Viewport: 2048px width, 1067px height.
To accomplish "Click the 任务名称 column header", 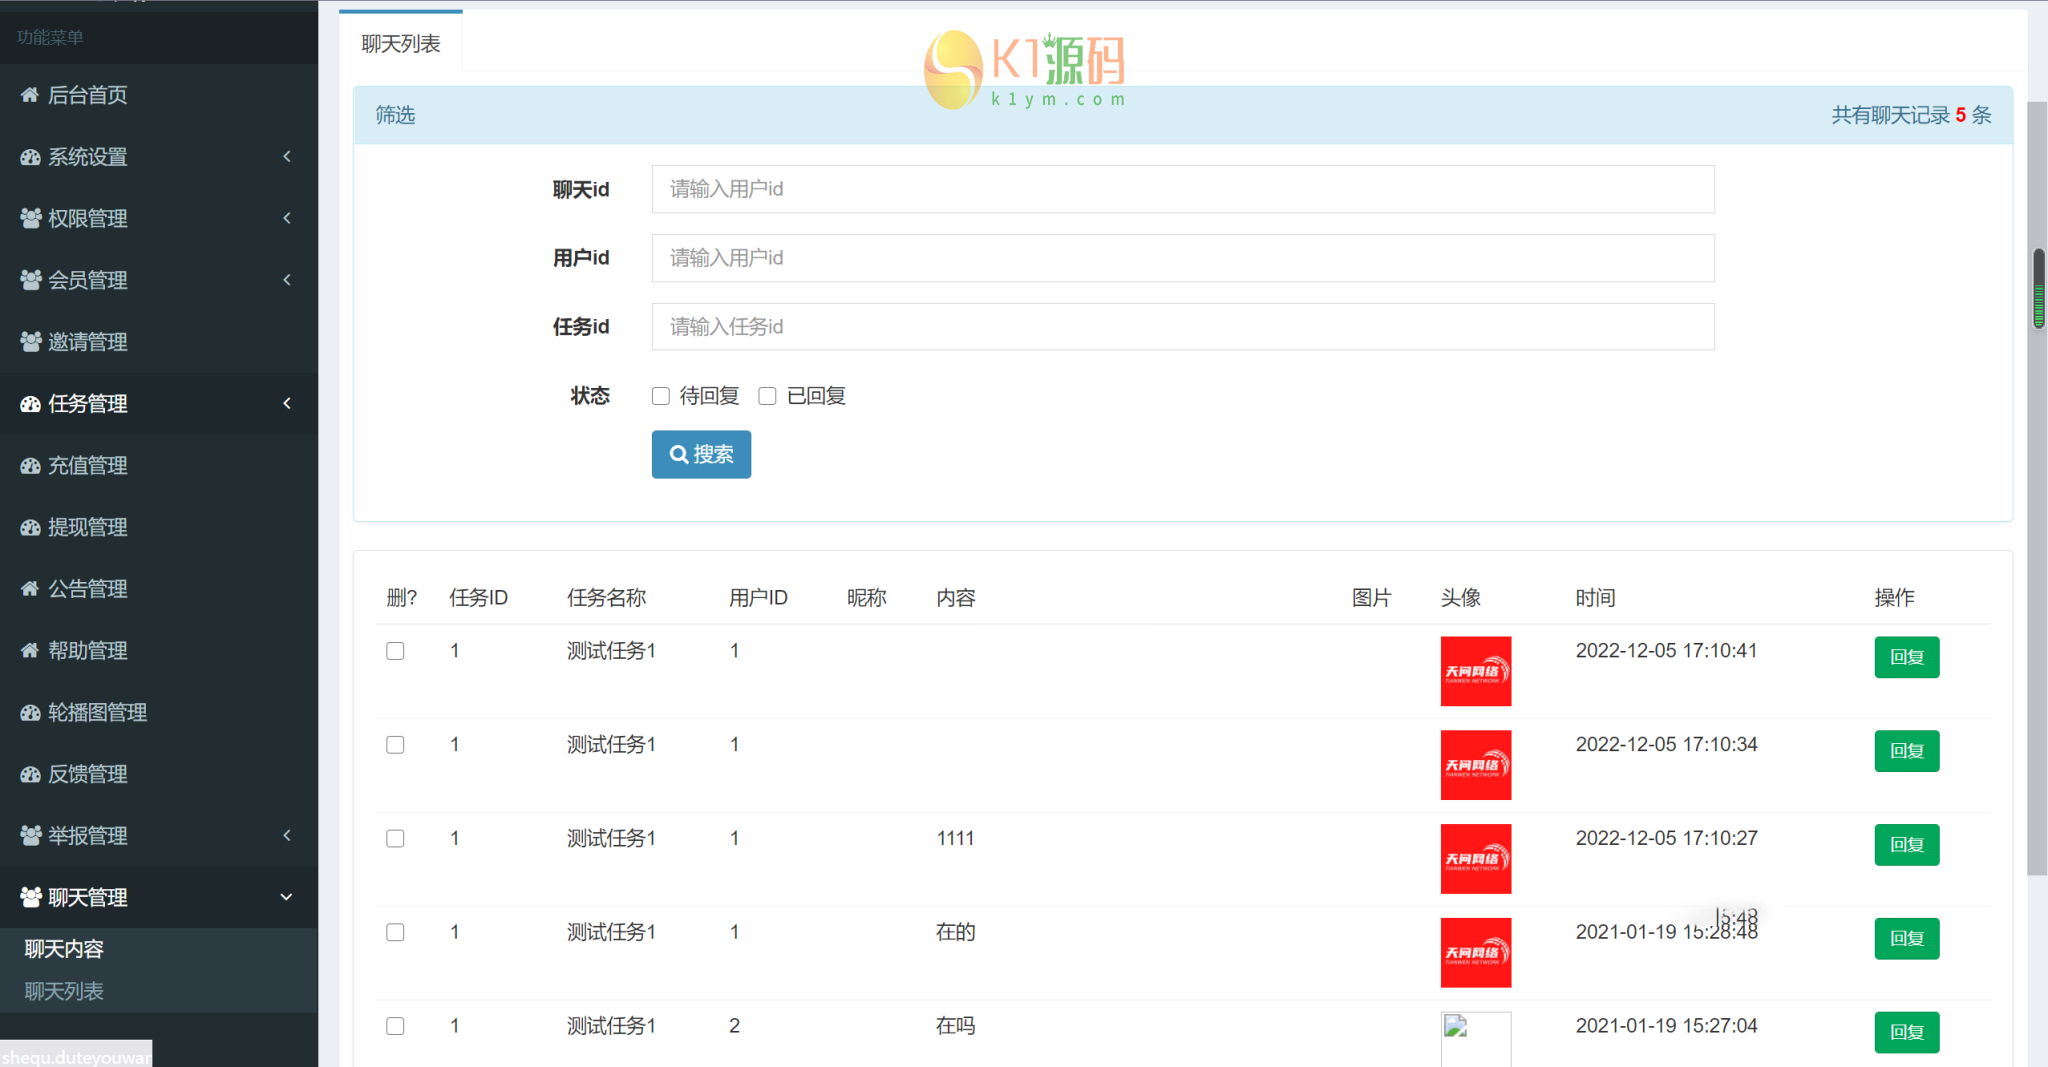I will 607,598.
